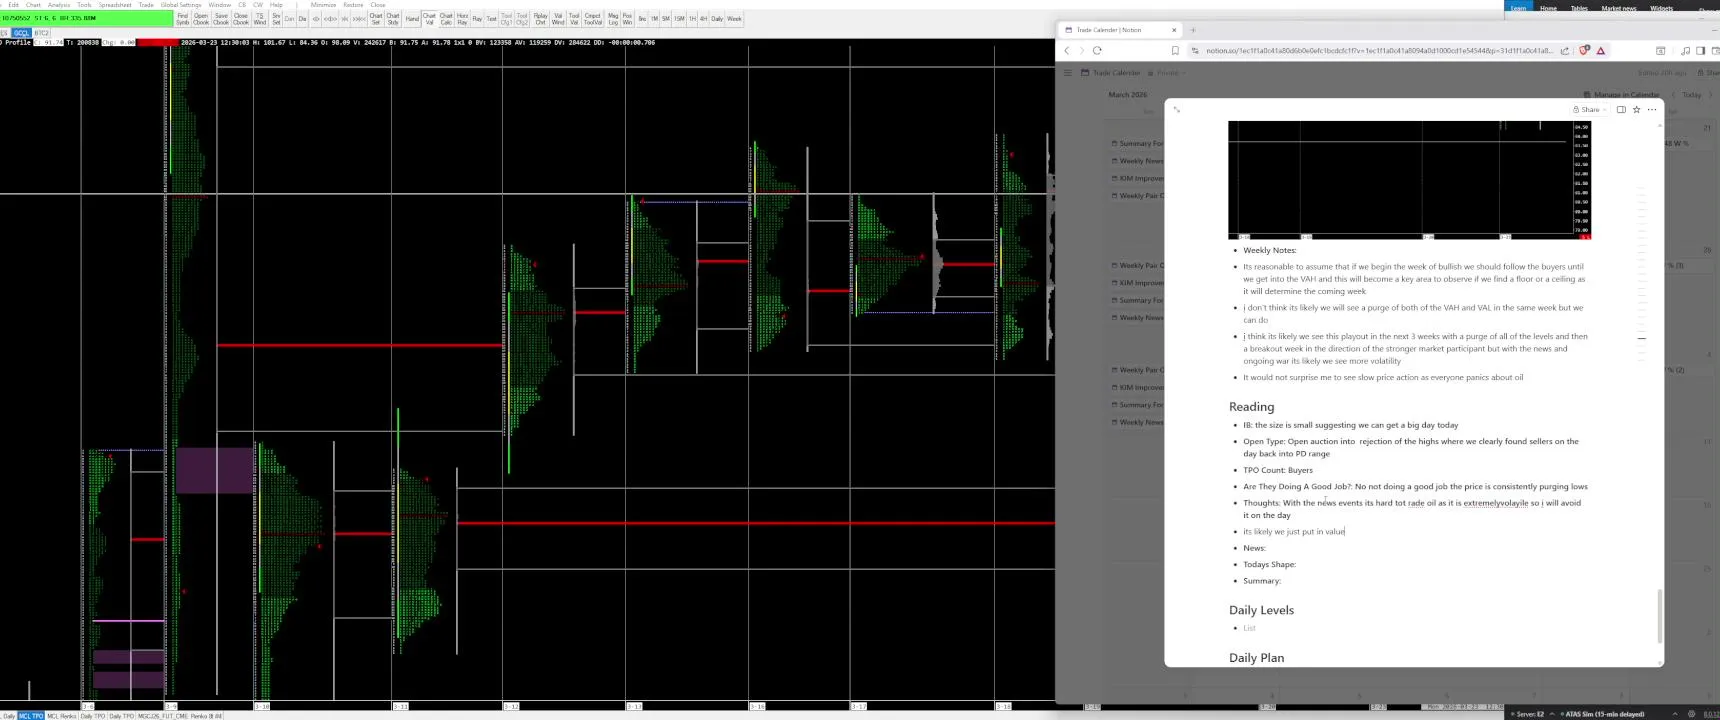Bookmark the Notion page

[1175, 50]
